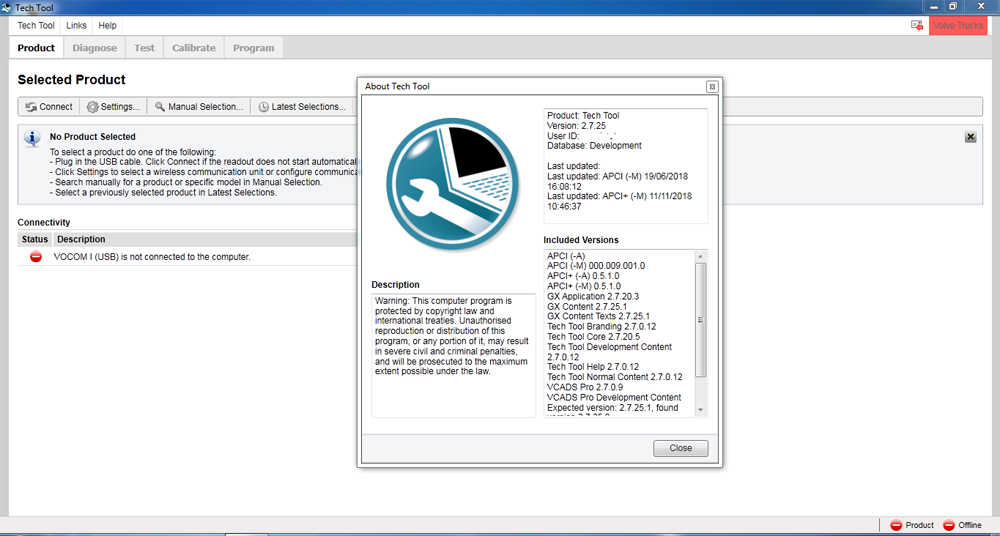Click the 'Product: Tech Tool' line
Viewport: 1000px width, 536px height.
tap(583, 115)
